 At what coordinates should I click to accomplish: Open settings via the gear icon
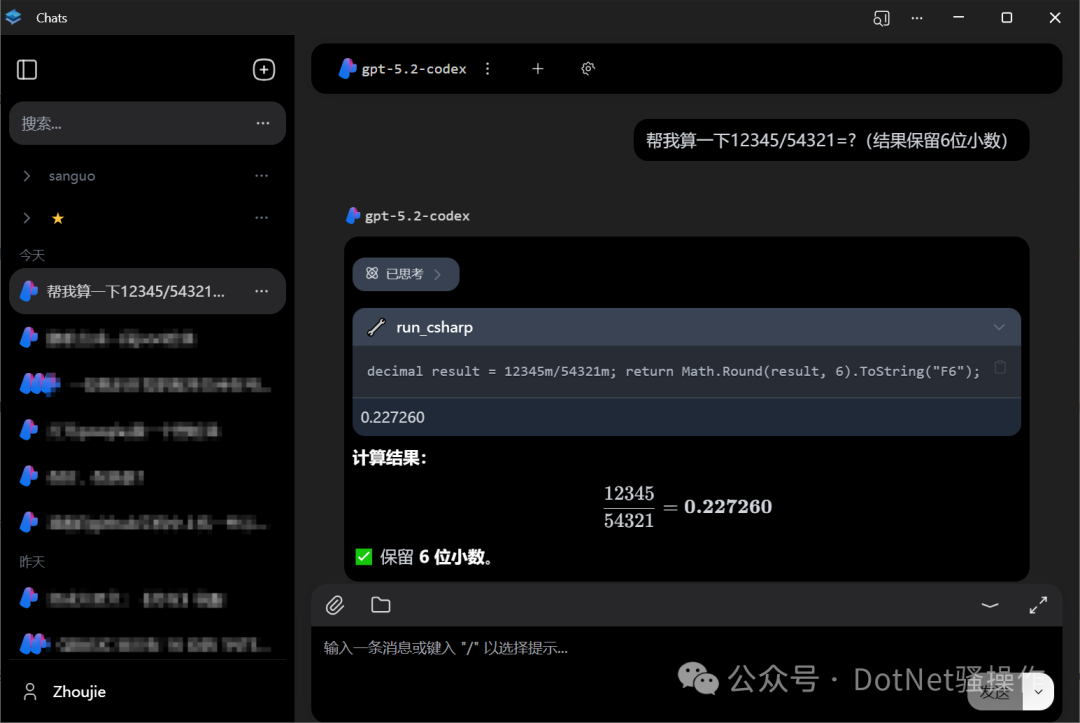click(588, 68)
